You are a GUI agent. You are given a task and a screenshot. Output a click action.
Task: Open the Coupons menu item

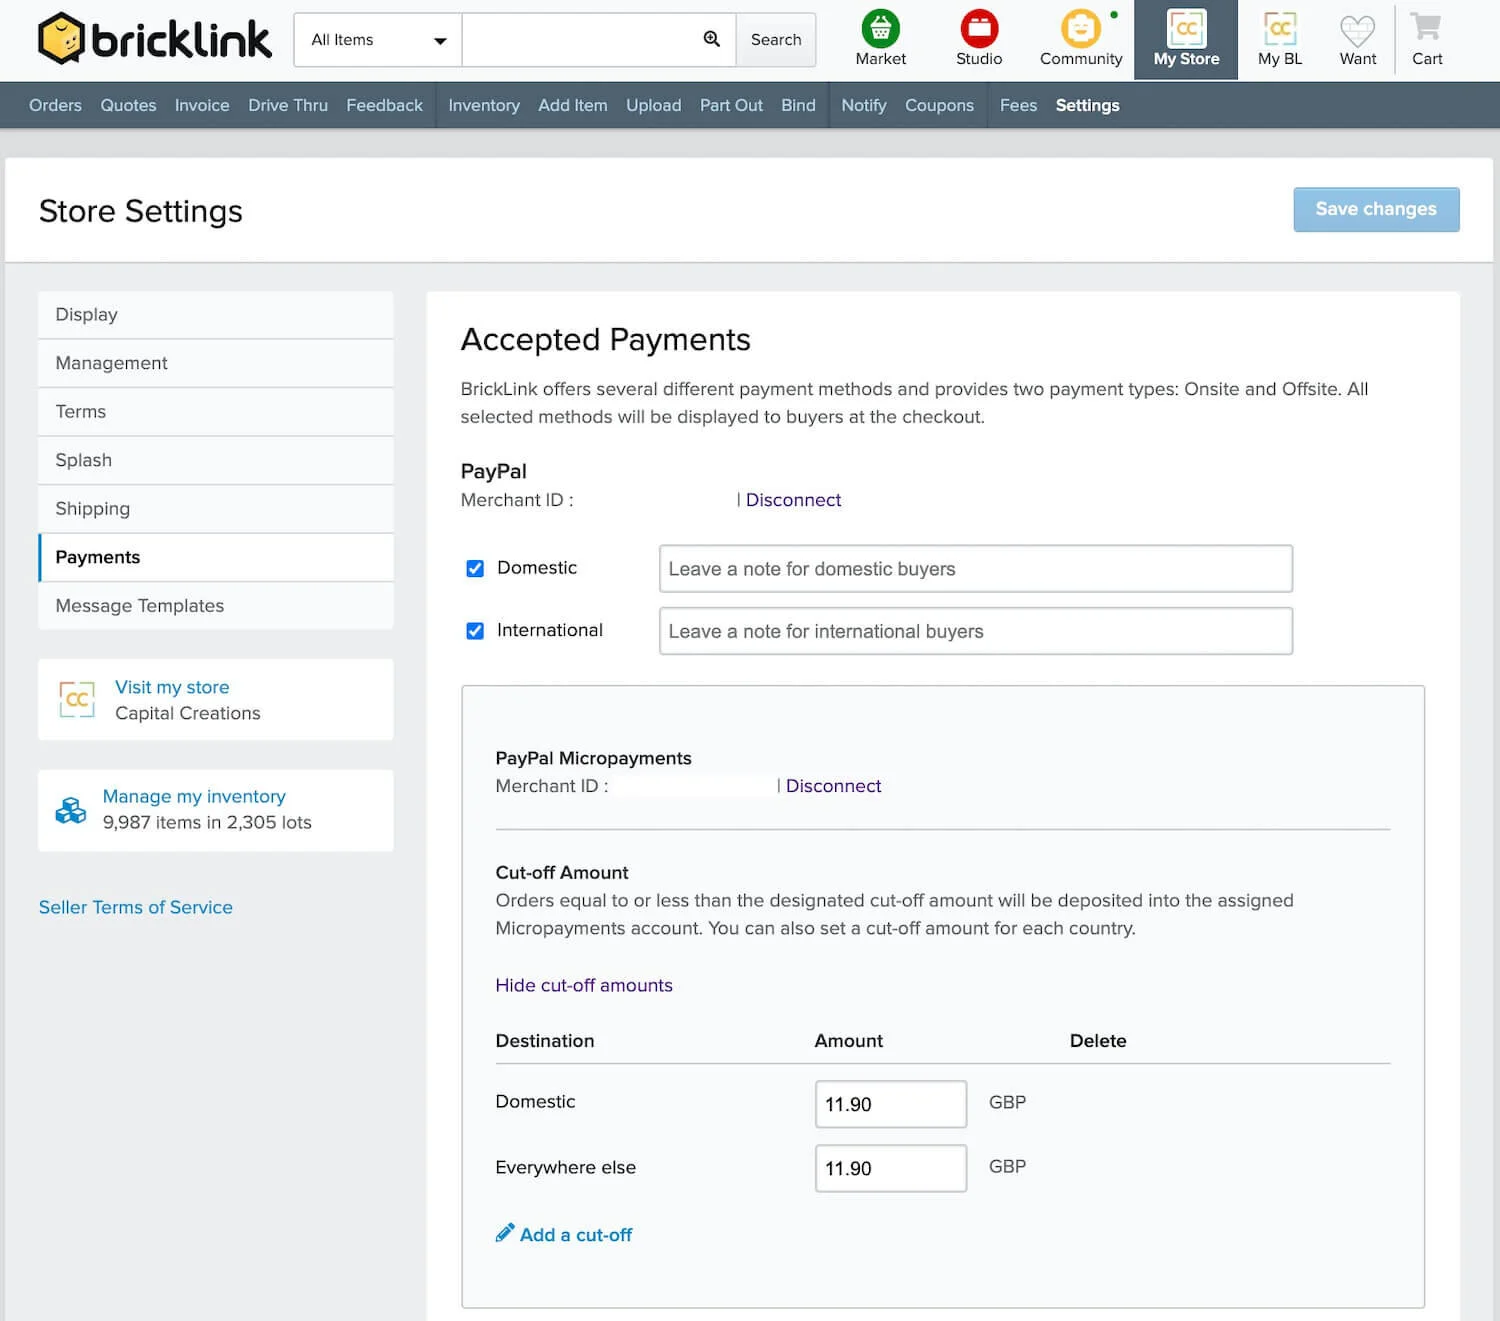[939, 105]
